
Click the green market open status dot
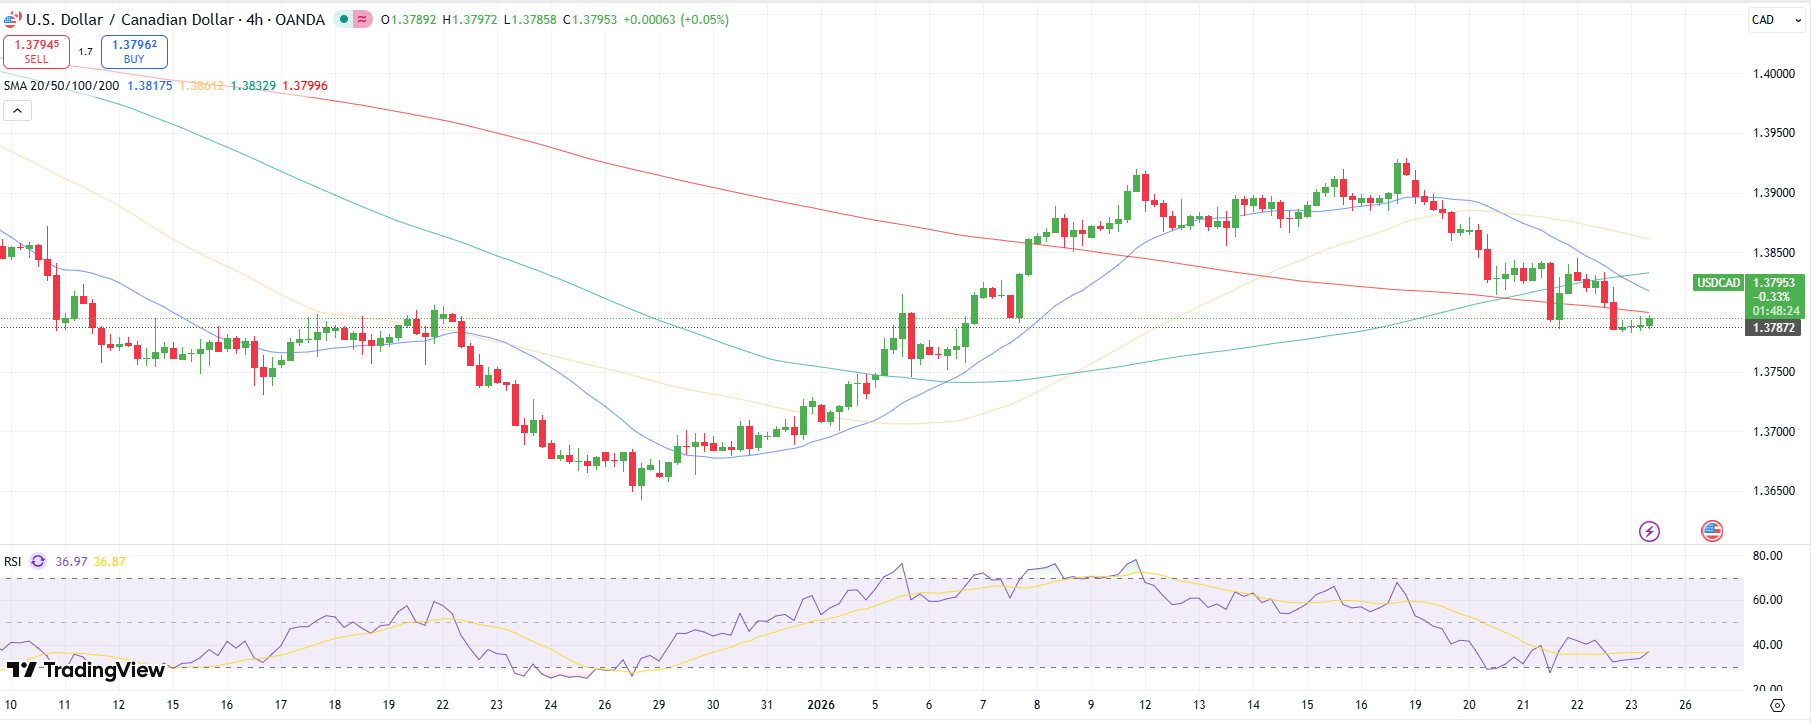[x=344, y=19]
